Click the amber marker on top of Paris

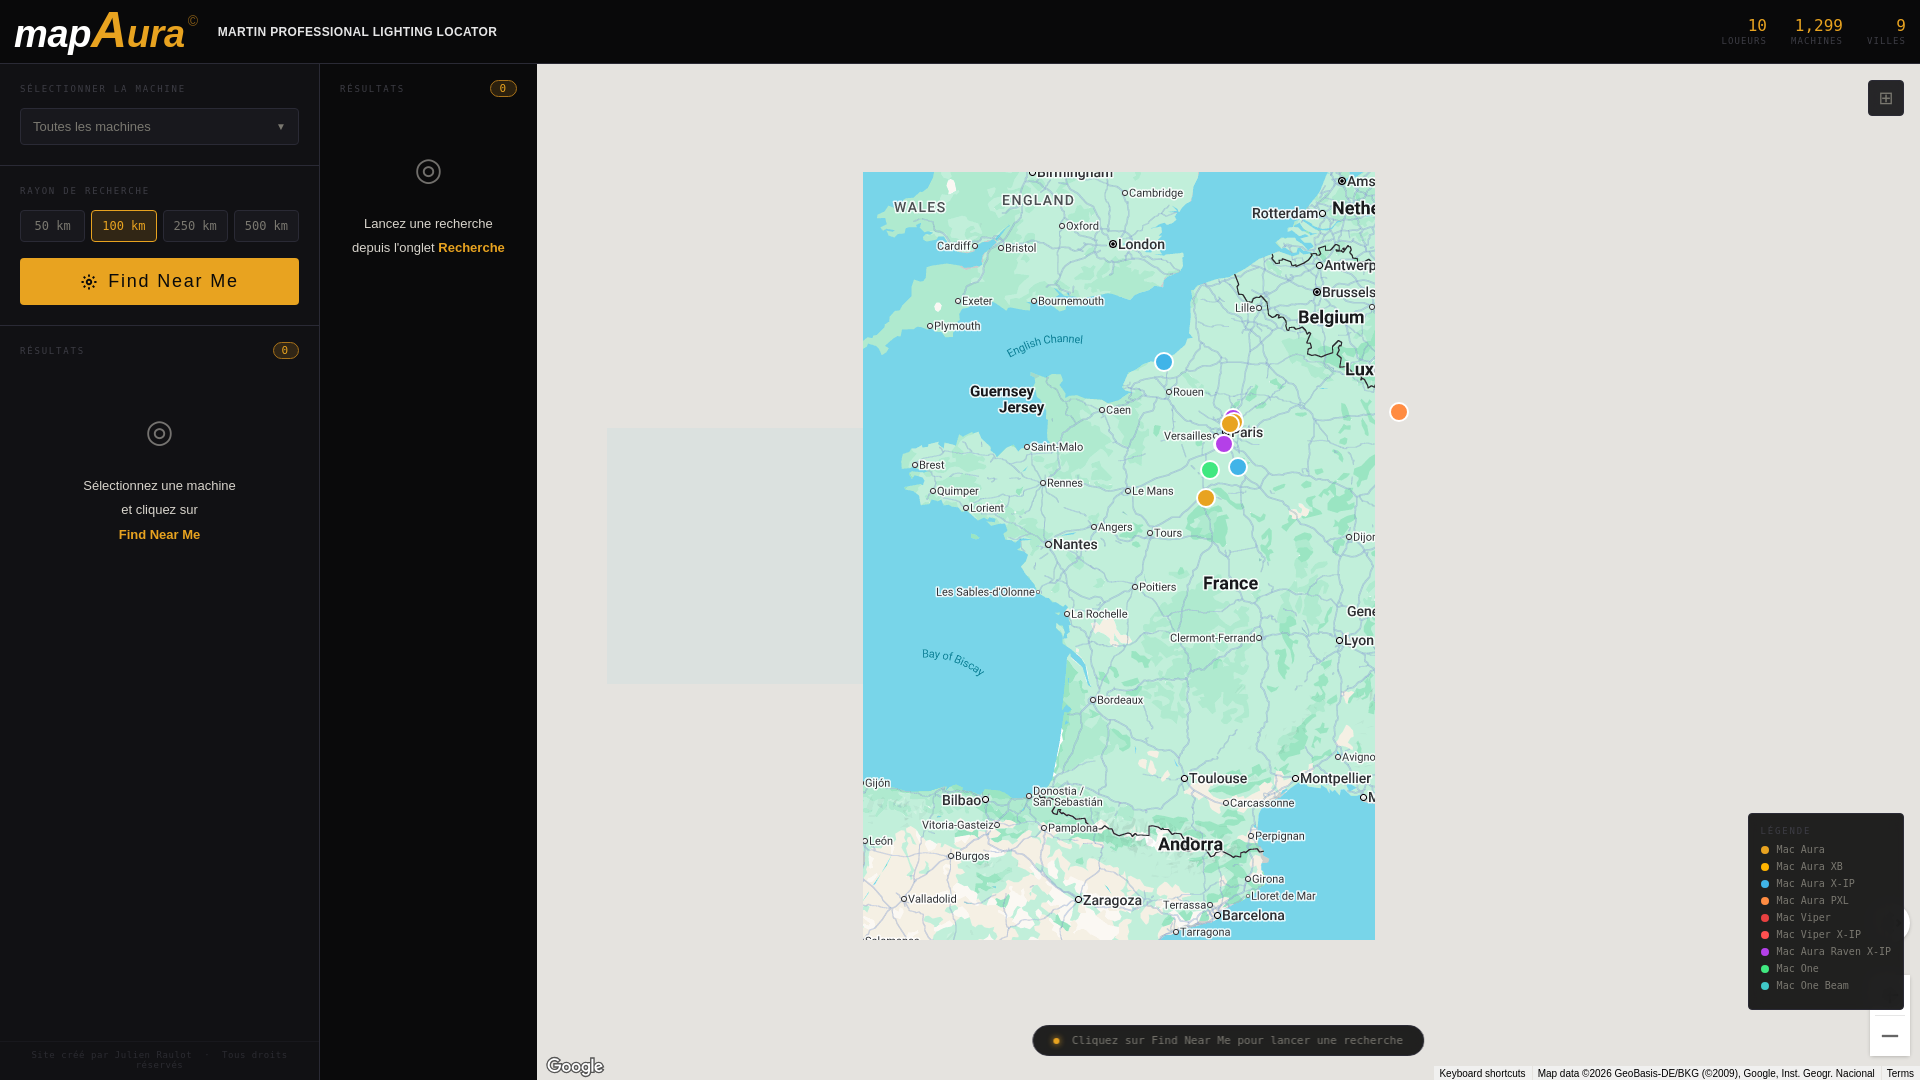pos(1230,424)
